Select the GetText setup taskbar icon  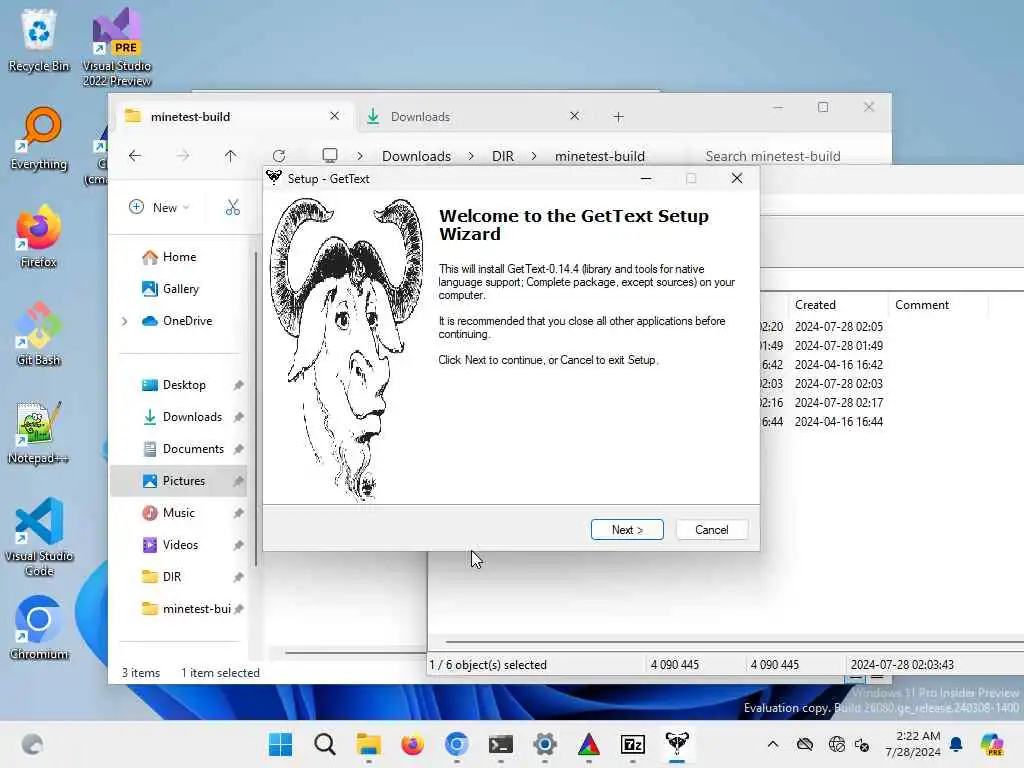(677, 744)
